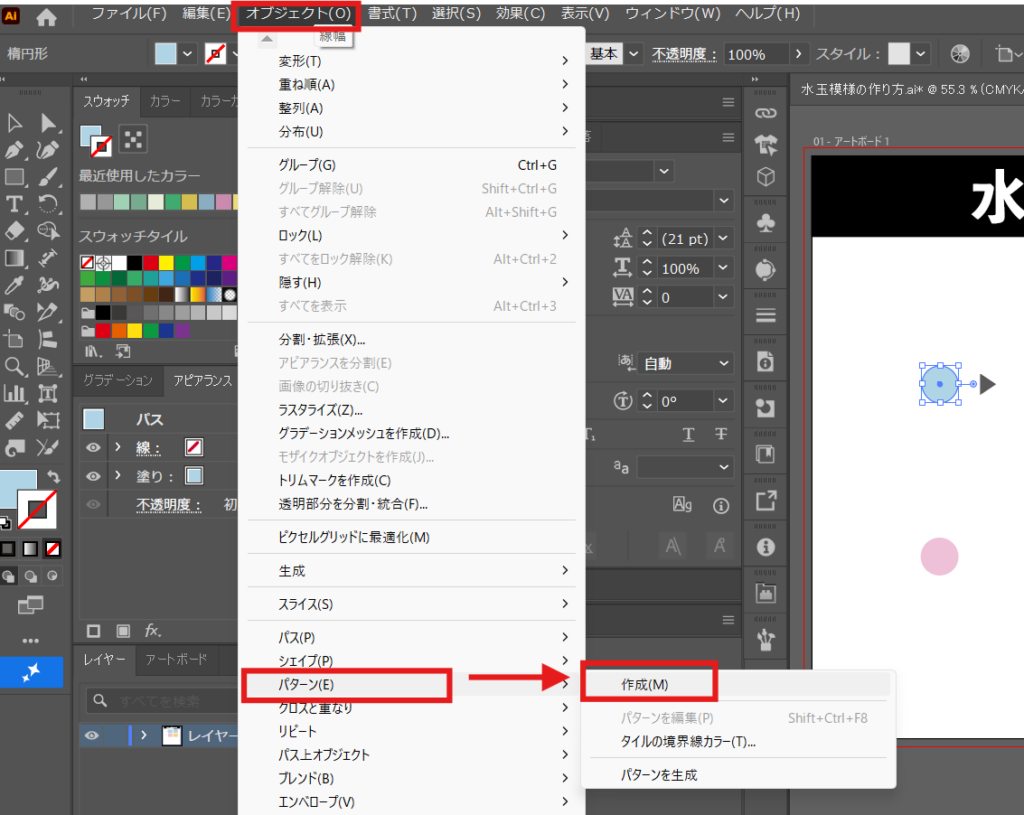
Task: Select the Type tool in the toolbar
Action: pos(15,204)
